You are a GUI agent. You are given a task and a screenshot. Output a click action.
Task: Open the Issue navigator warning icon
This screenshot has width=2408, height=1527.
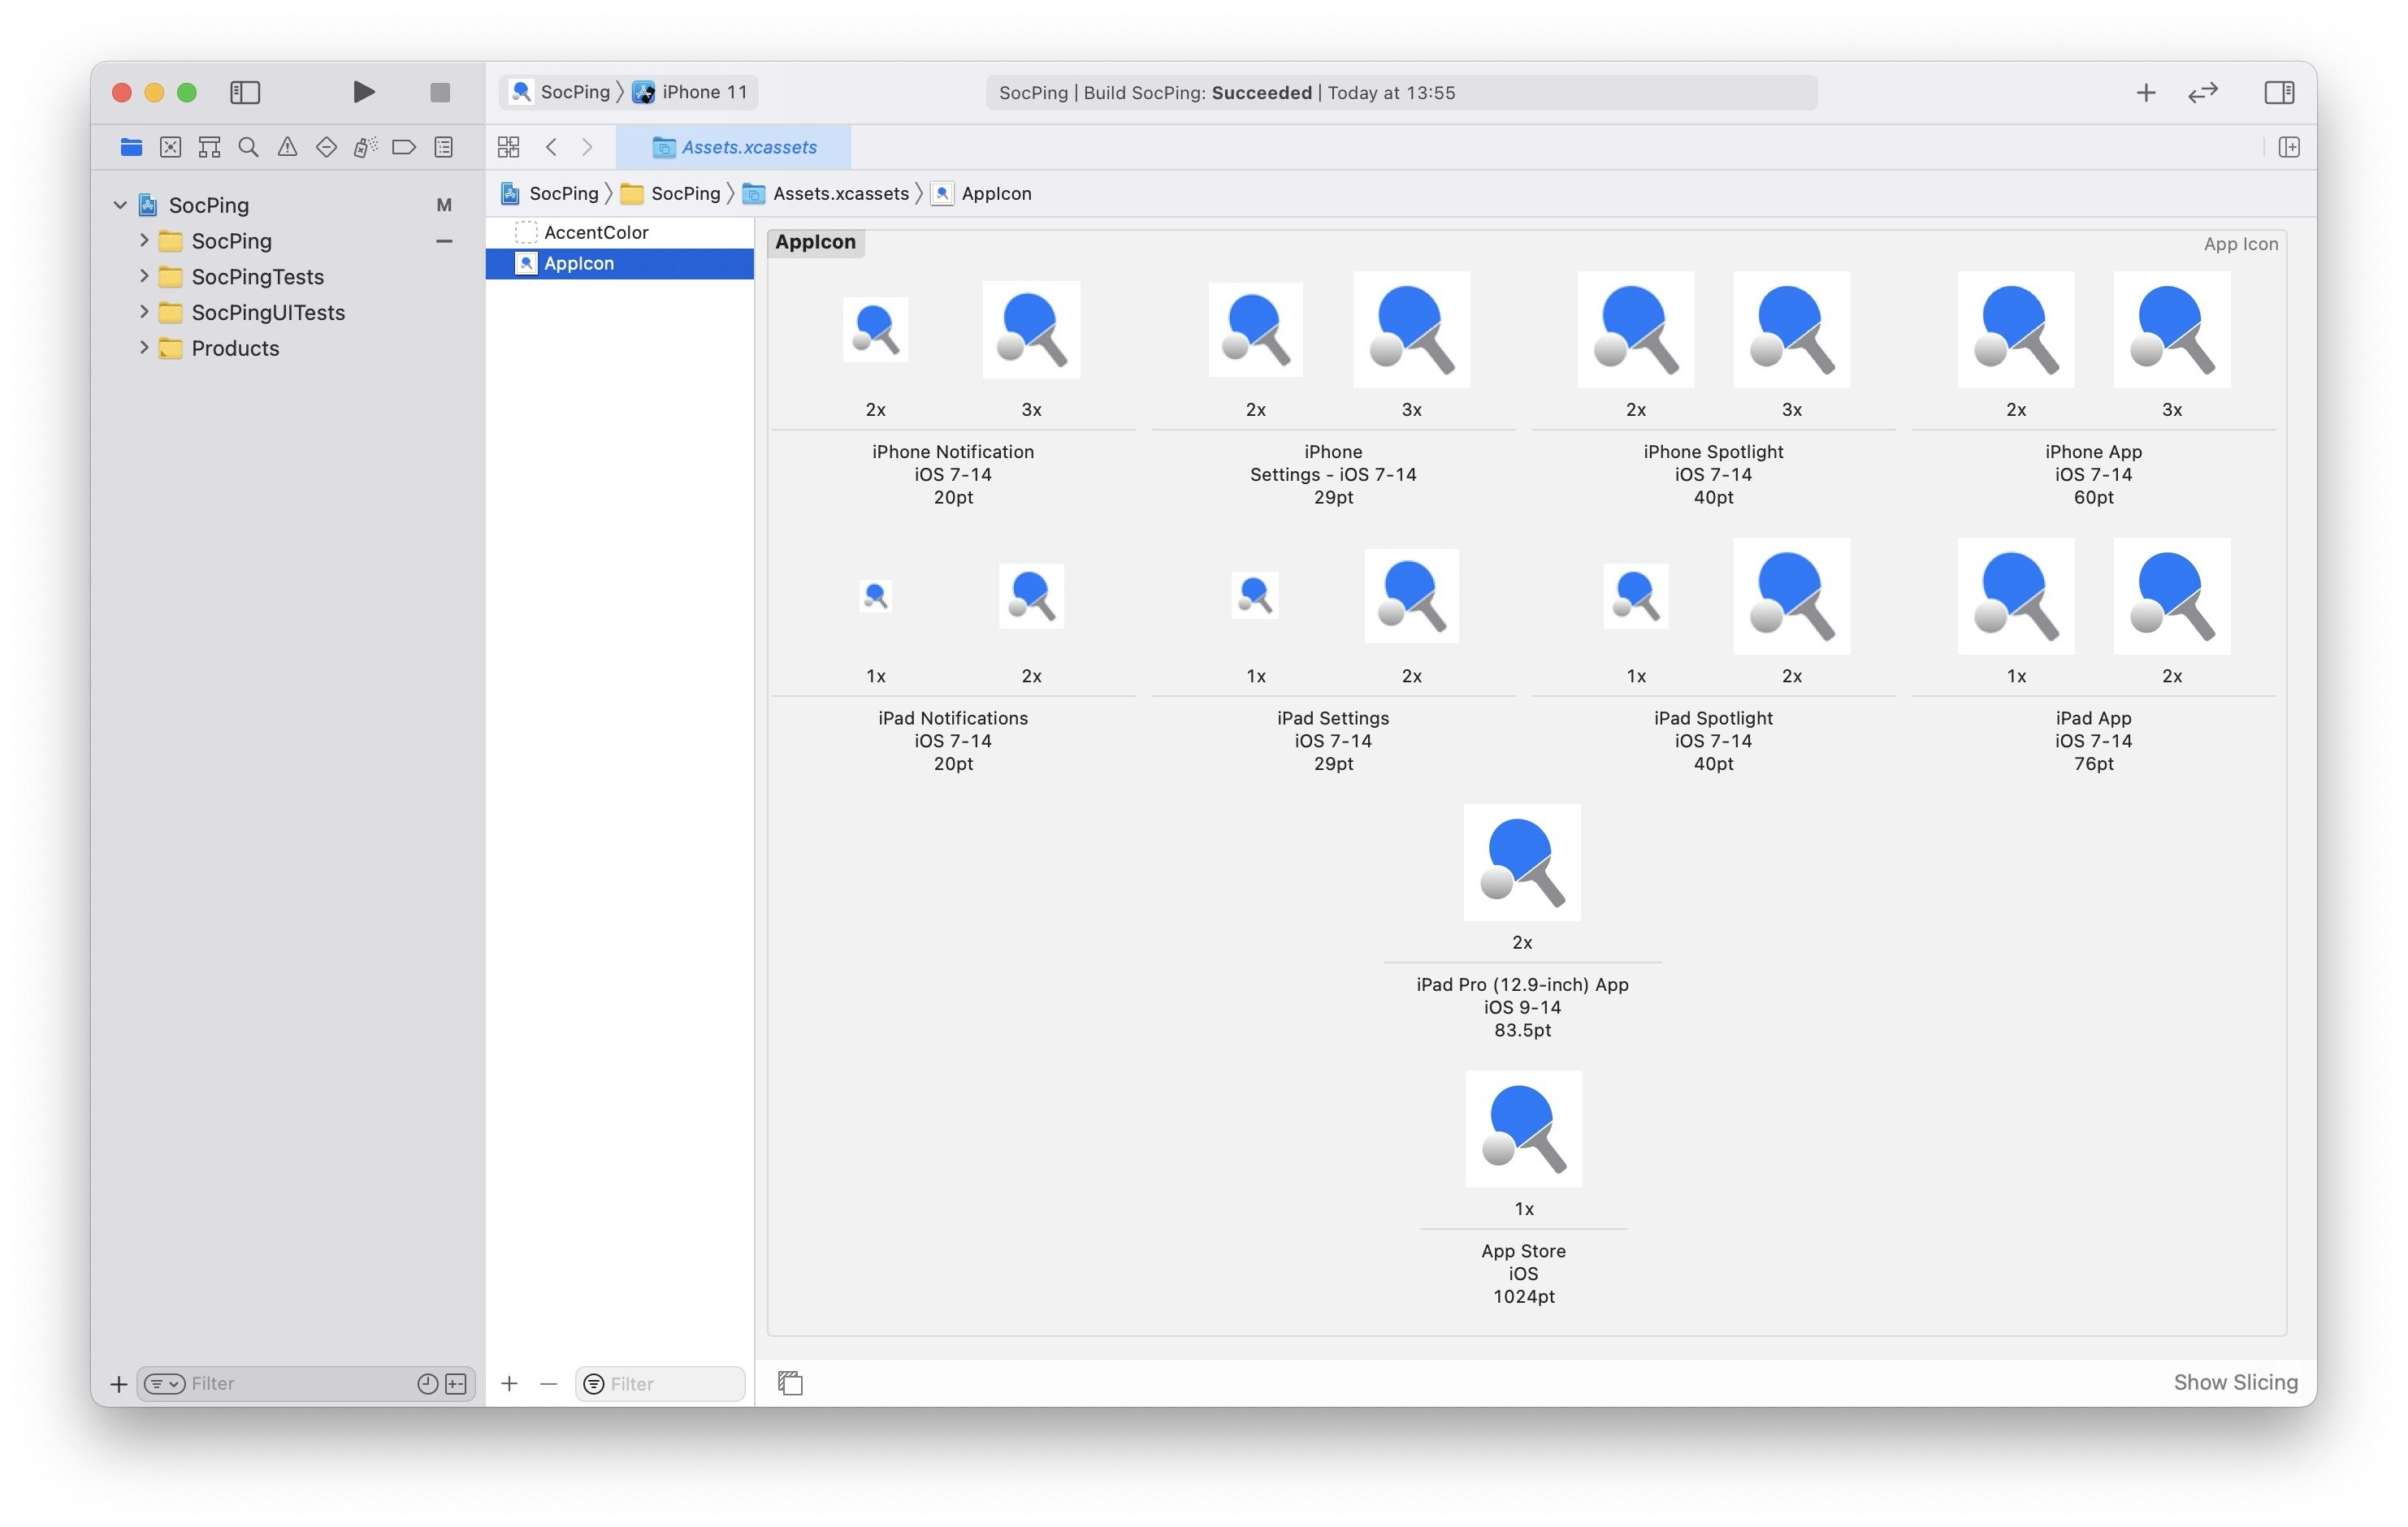pyautogui.click(x=287, y=148)
